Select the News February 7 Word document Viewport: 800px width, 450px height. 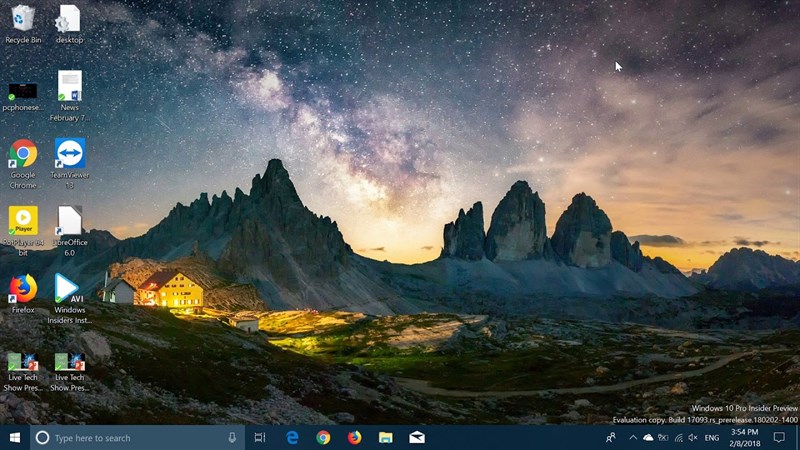(69, 96)
